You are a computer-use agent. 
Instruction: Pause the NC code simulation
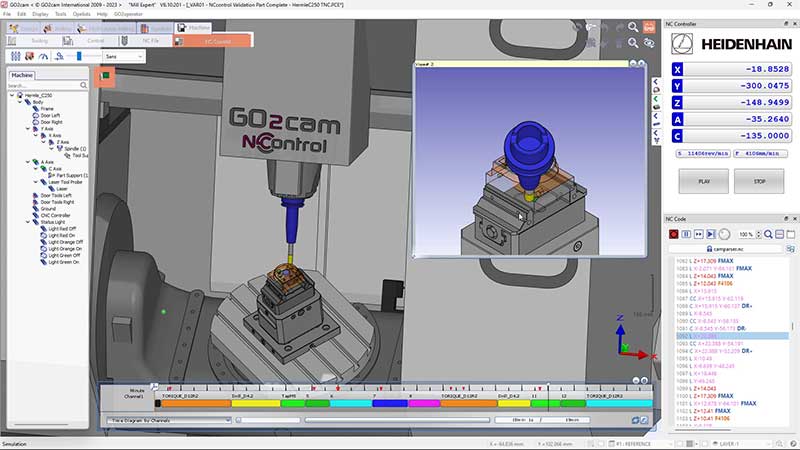coord(686,233)
